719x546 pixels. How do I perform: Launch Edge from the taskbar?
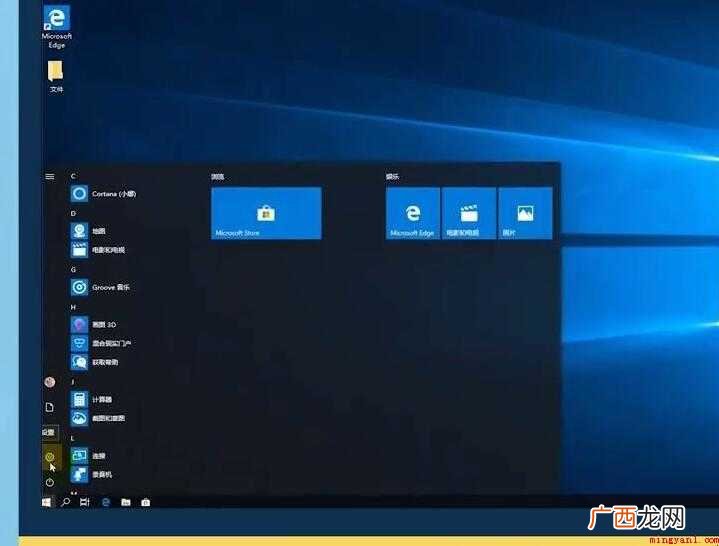(106, 502)
